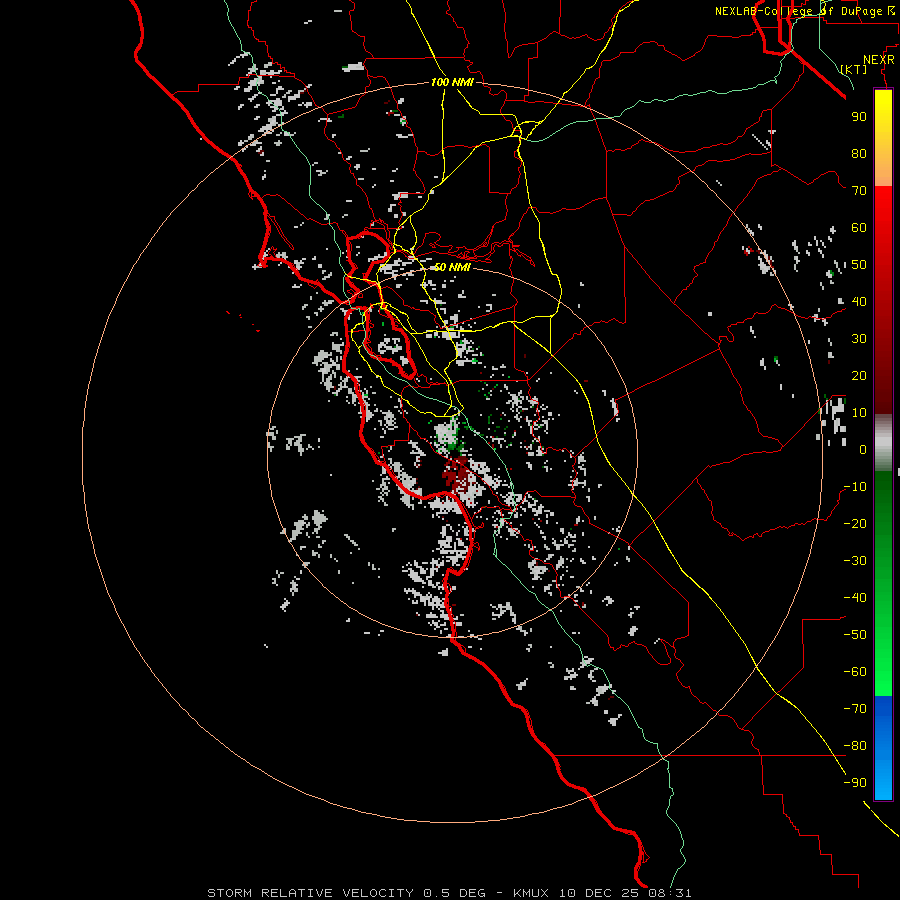The height and width of the screenshot is (900, 900).
Task: Click the positive 20 value on the velocity scale
Action: [x=859, y=376]
